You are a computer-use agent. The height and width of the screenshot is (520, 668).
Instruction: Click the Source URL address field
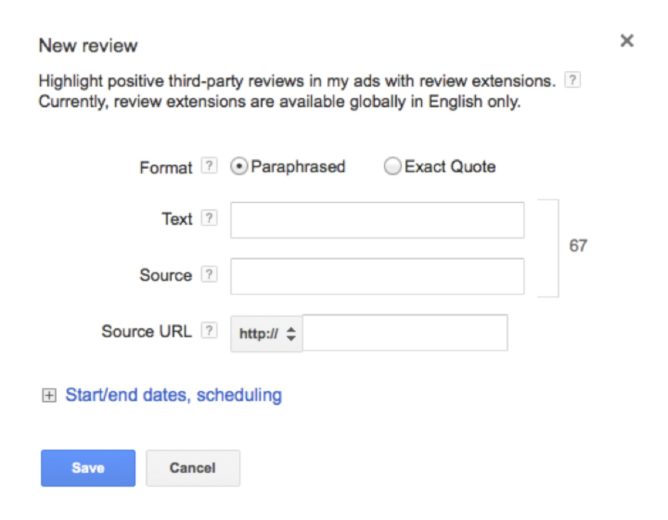pos(405,333)
